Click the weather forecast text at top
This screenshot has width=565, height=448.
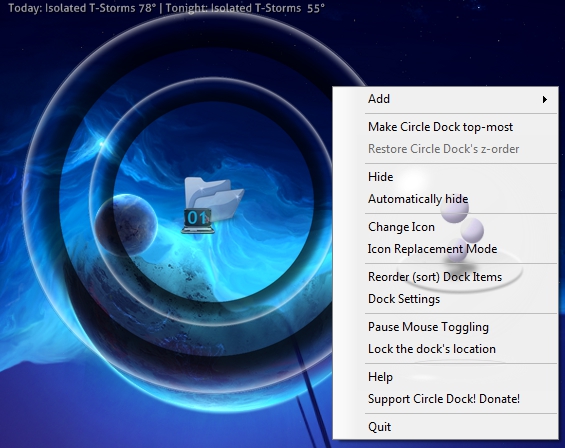coord(166,8)
